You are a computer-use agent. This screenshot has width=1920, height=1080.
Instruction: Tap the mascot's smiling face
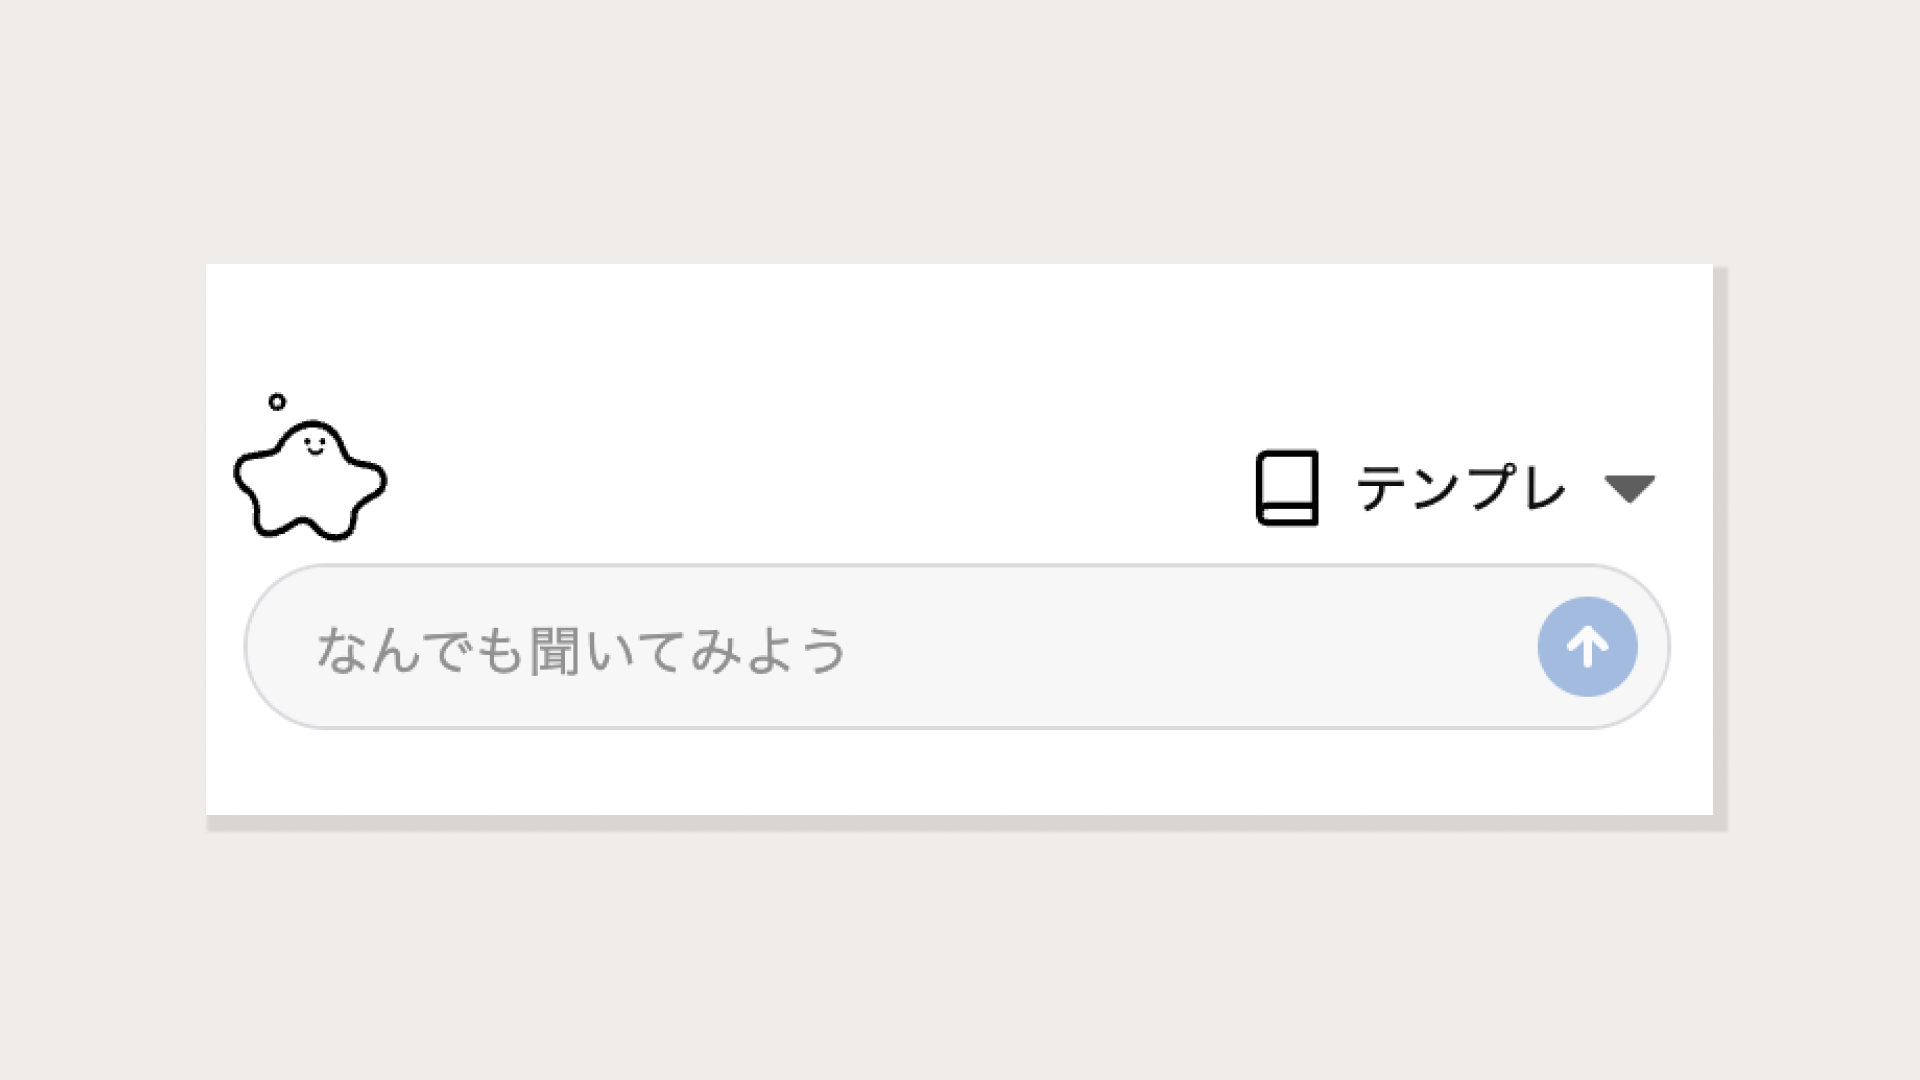(x=314, y=445)
